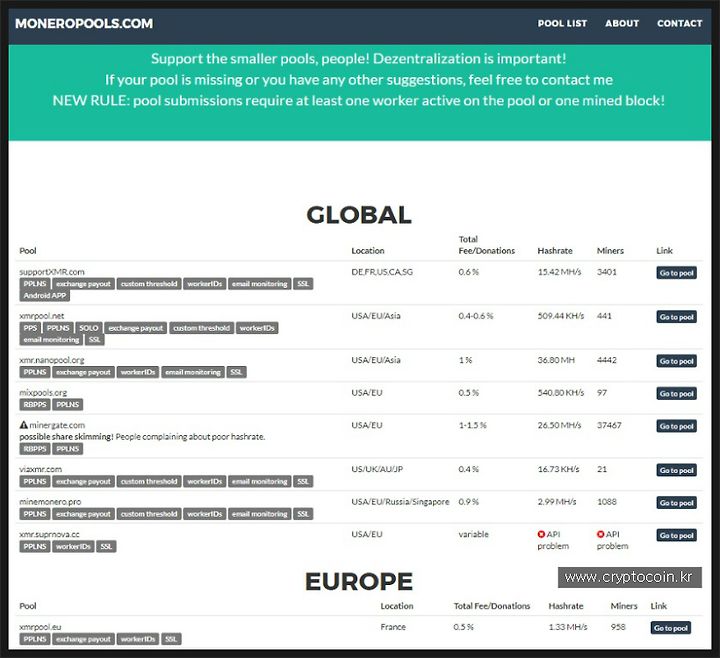
Task: Go to the ABOUT page
Action: pos(622,23)
